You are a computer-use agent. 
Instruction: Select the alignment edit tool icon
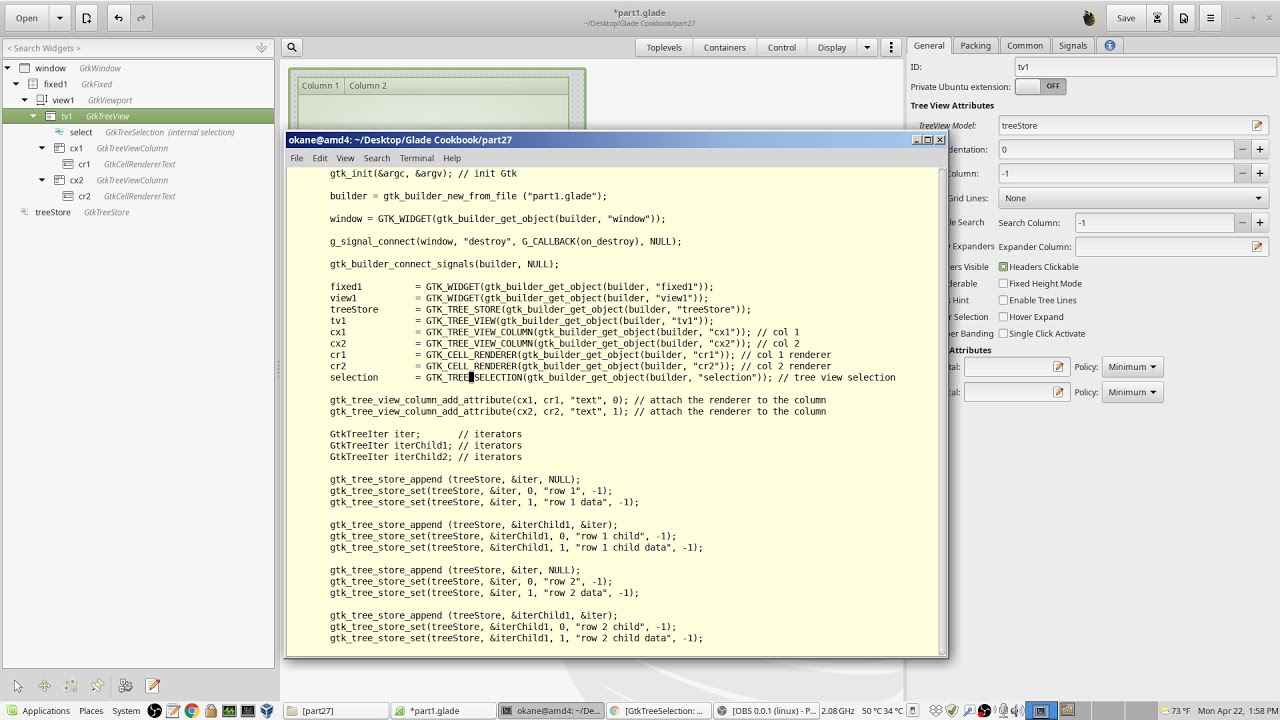pos(97,686)
